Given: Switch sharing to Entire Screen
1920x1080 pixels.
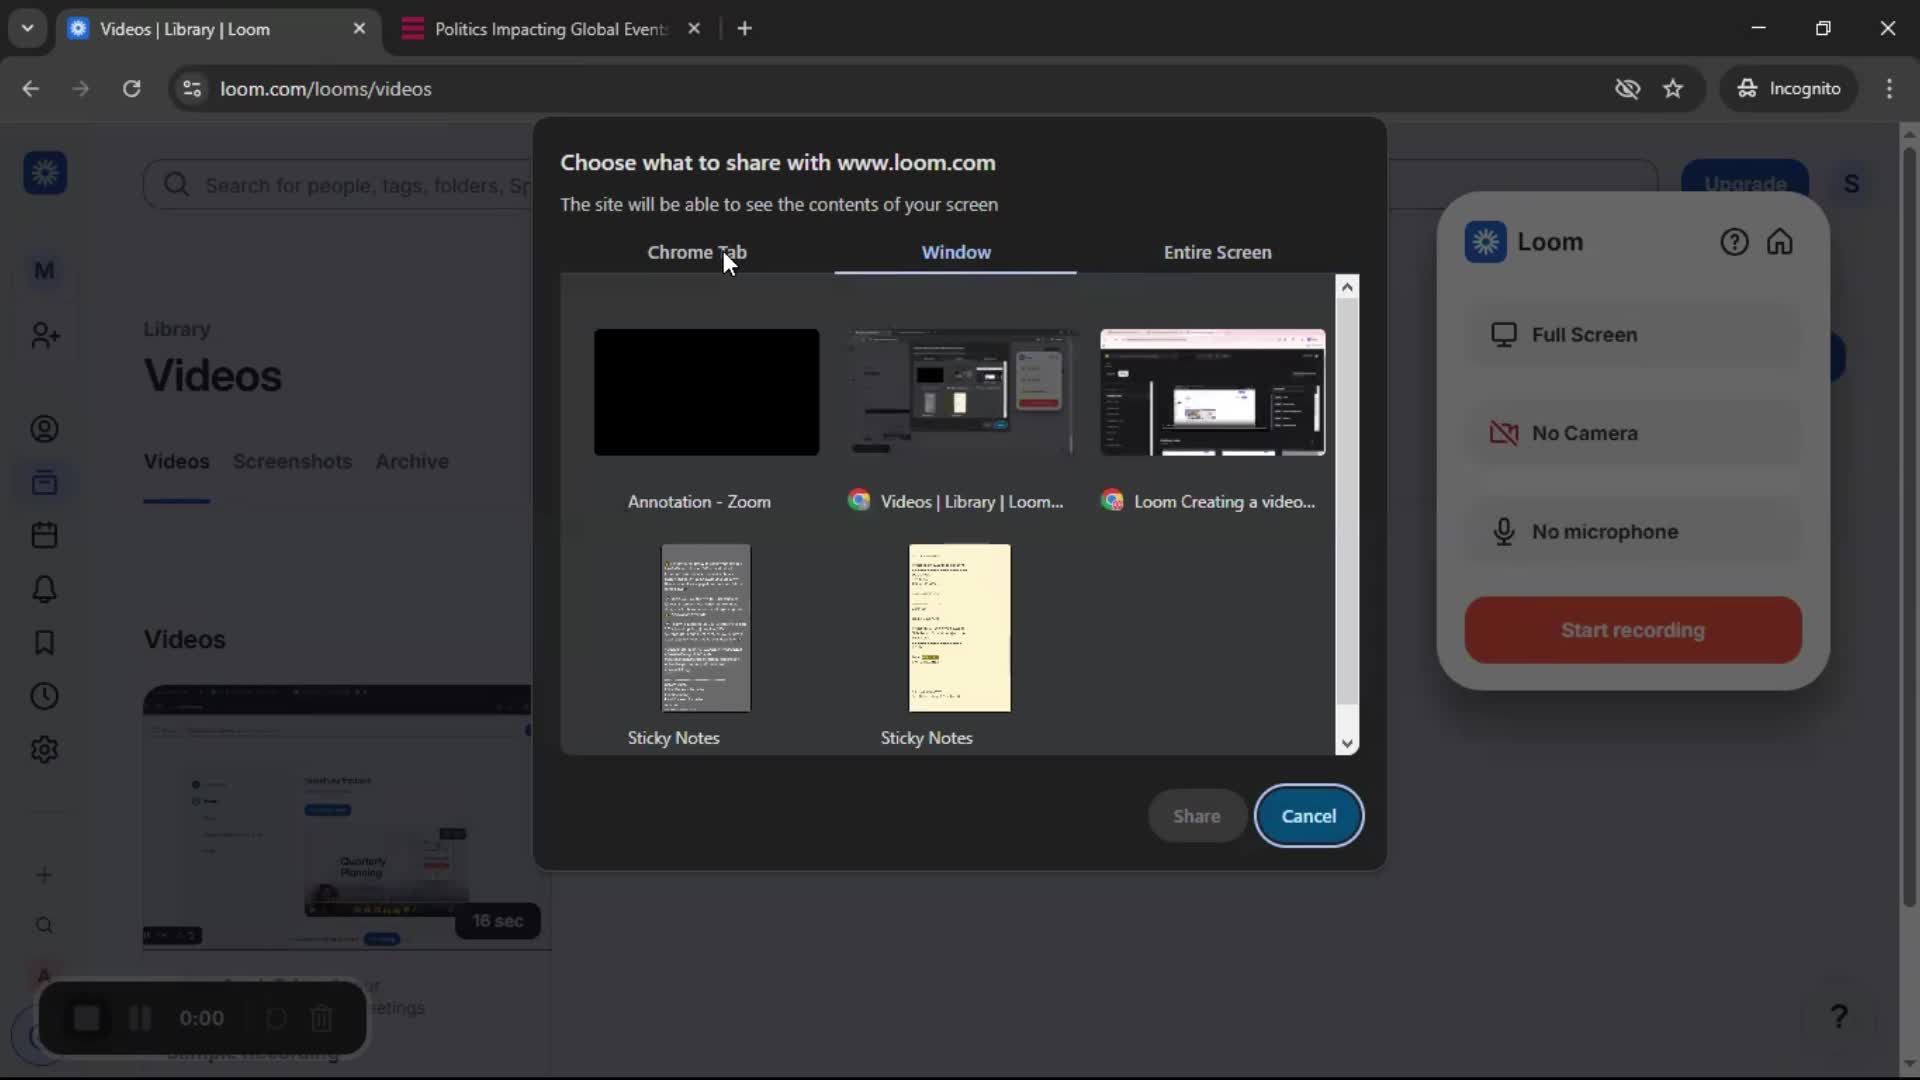Looking at the screenshot, I should click(x=1217, y=252).
